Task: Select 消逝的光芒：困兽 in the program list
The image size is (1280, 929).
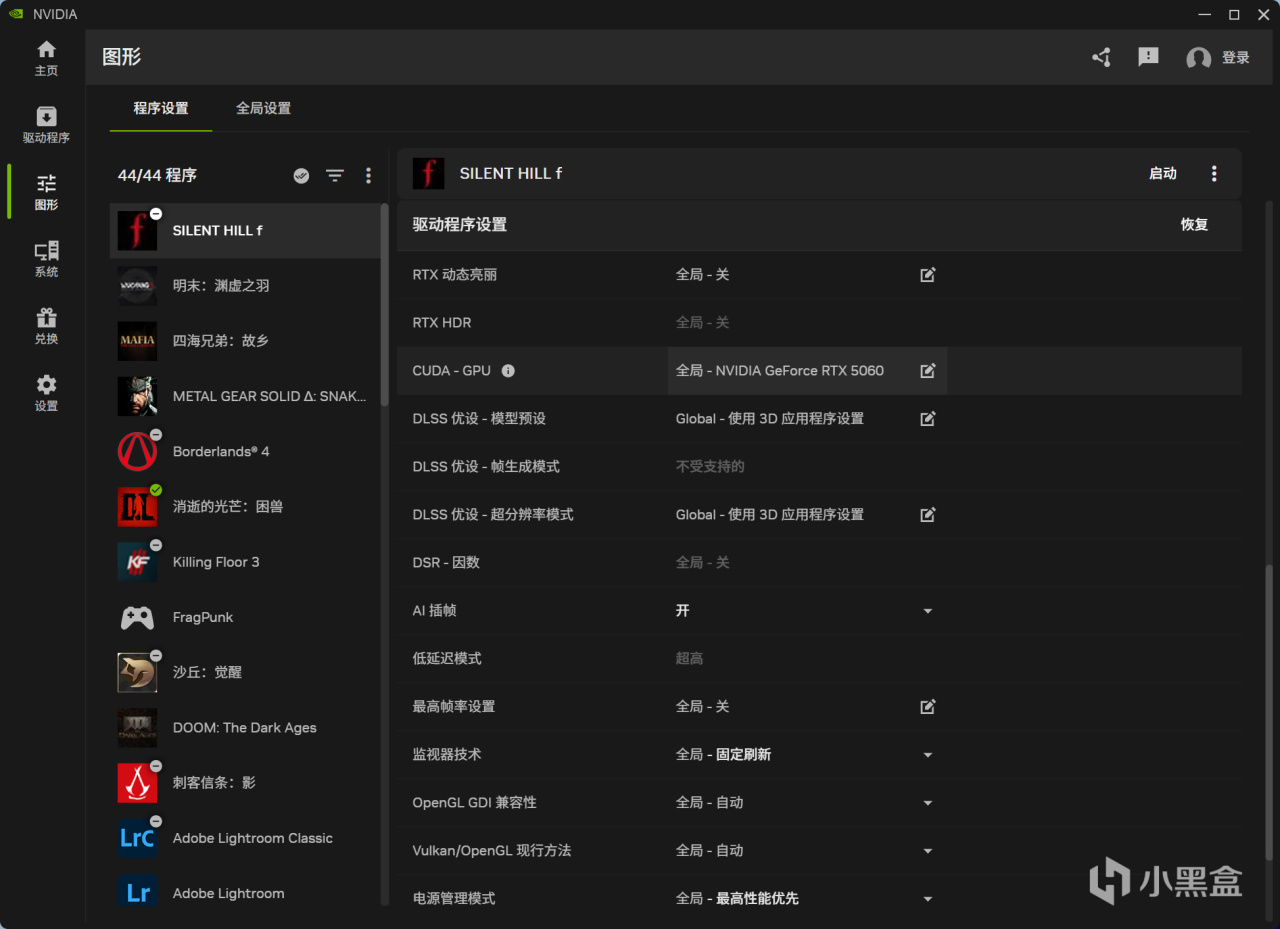Action: (x=245, y=507)
